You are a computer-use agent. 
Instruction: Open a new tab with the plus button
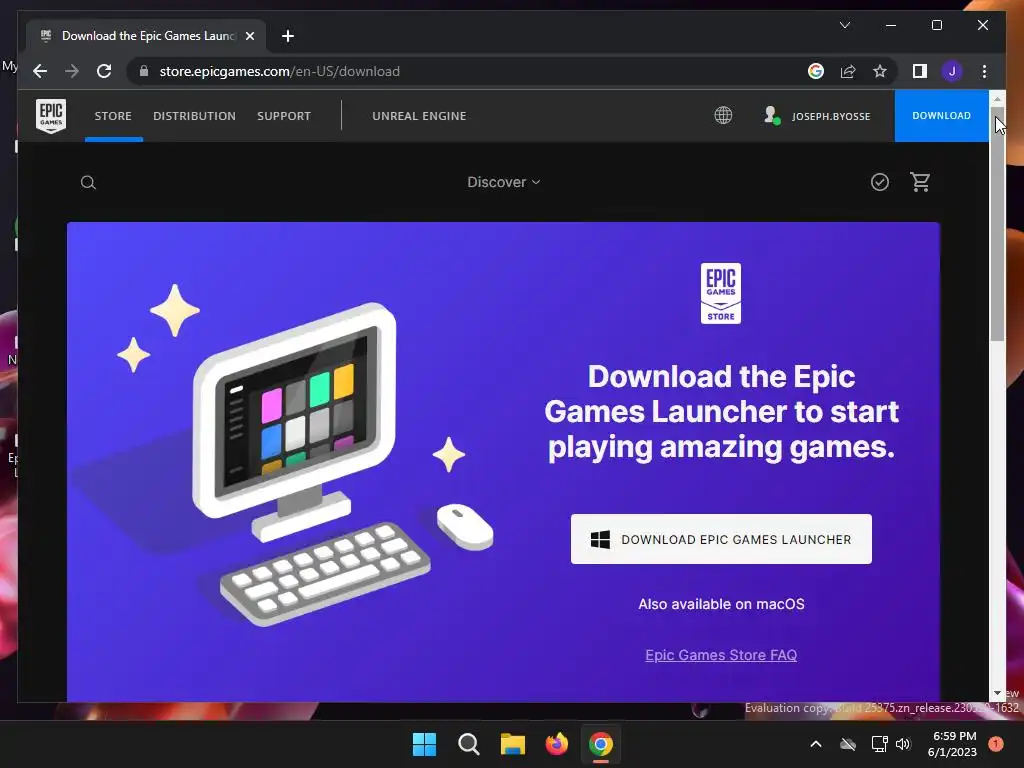point(288,36)
